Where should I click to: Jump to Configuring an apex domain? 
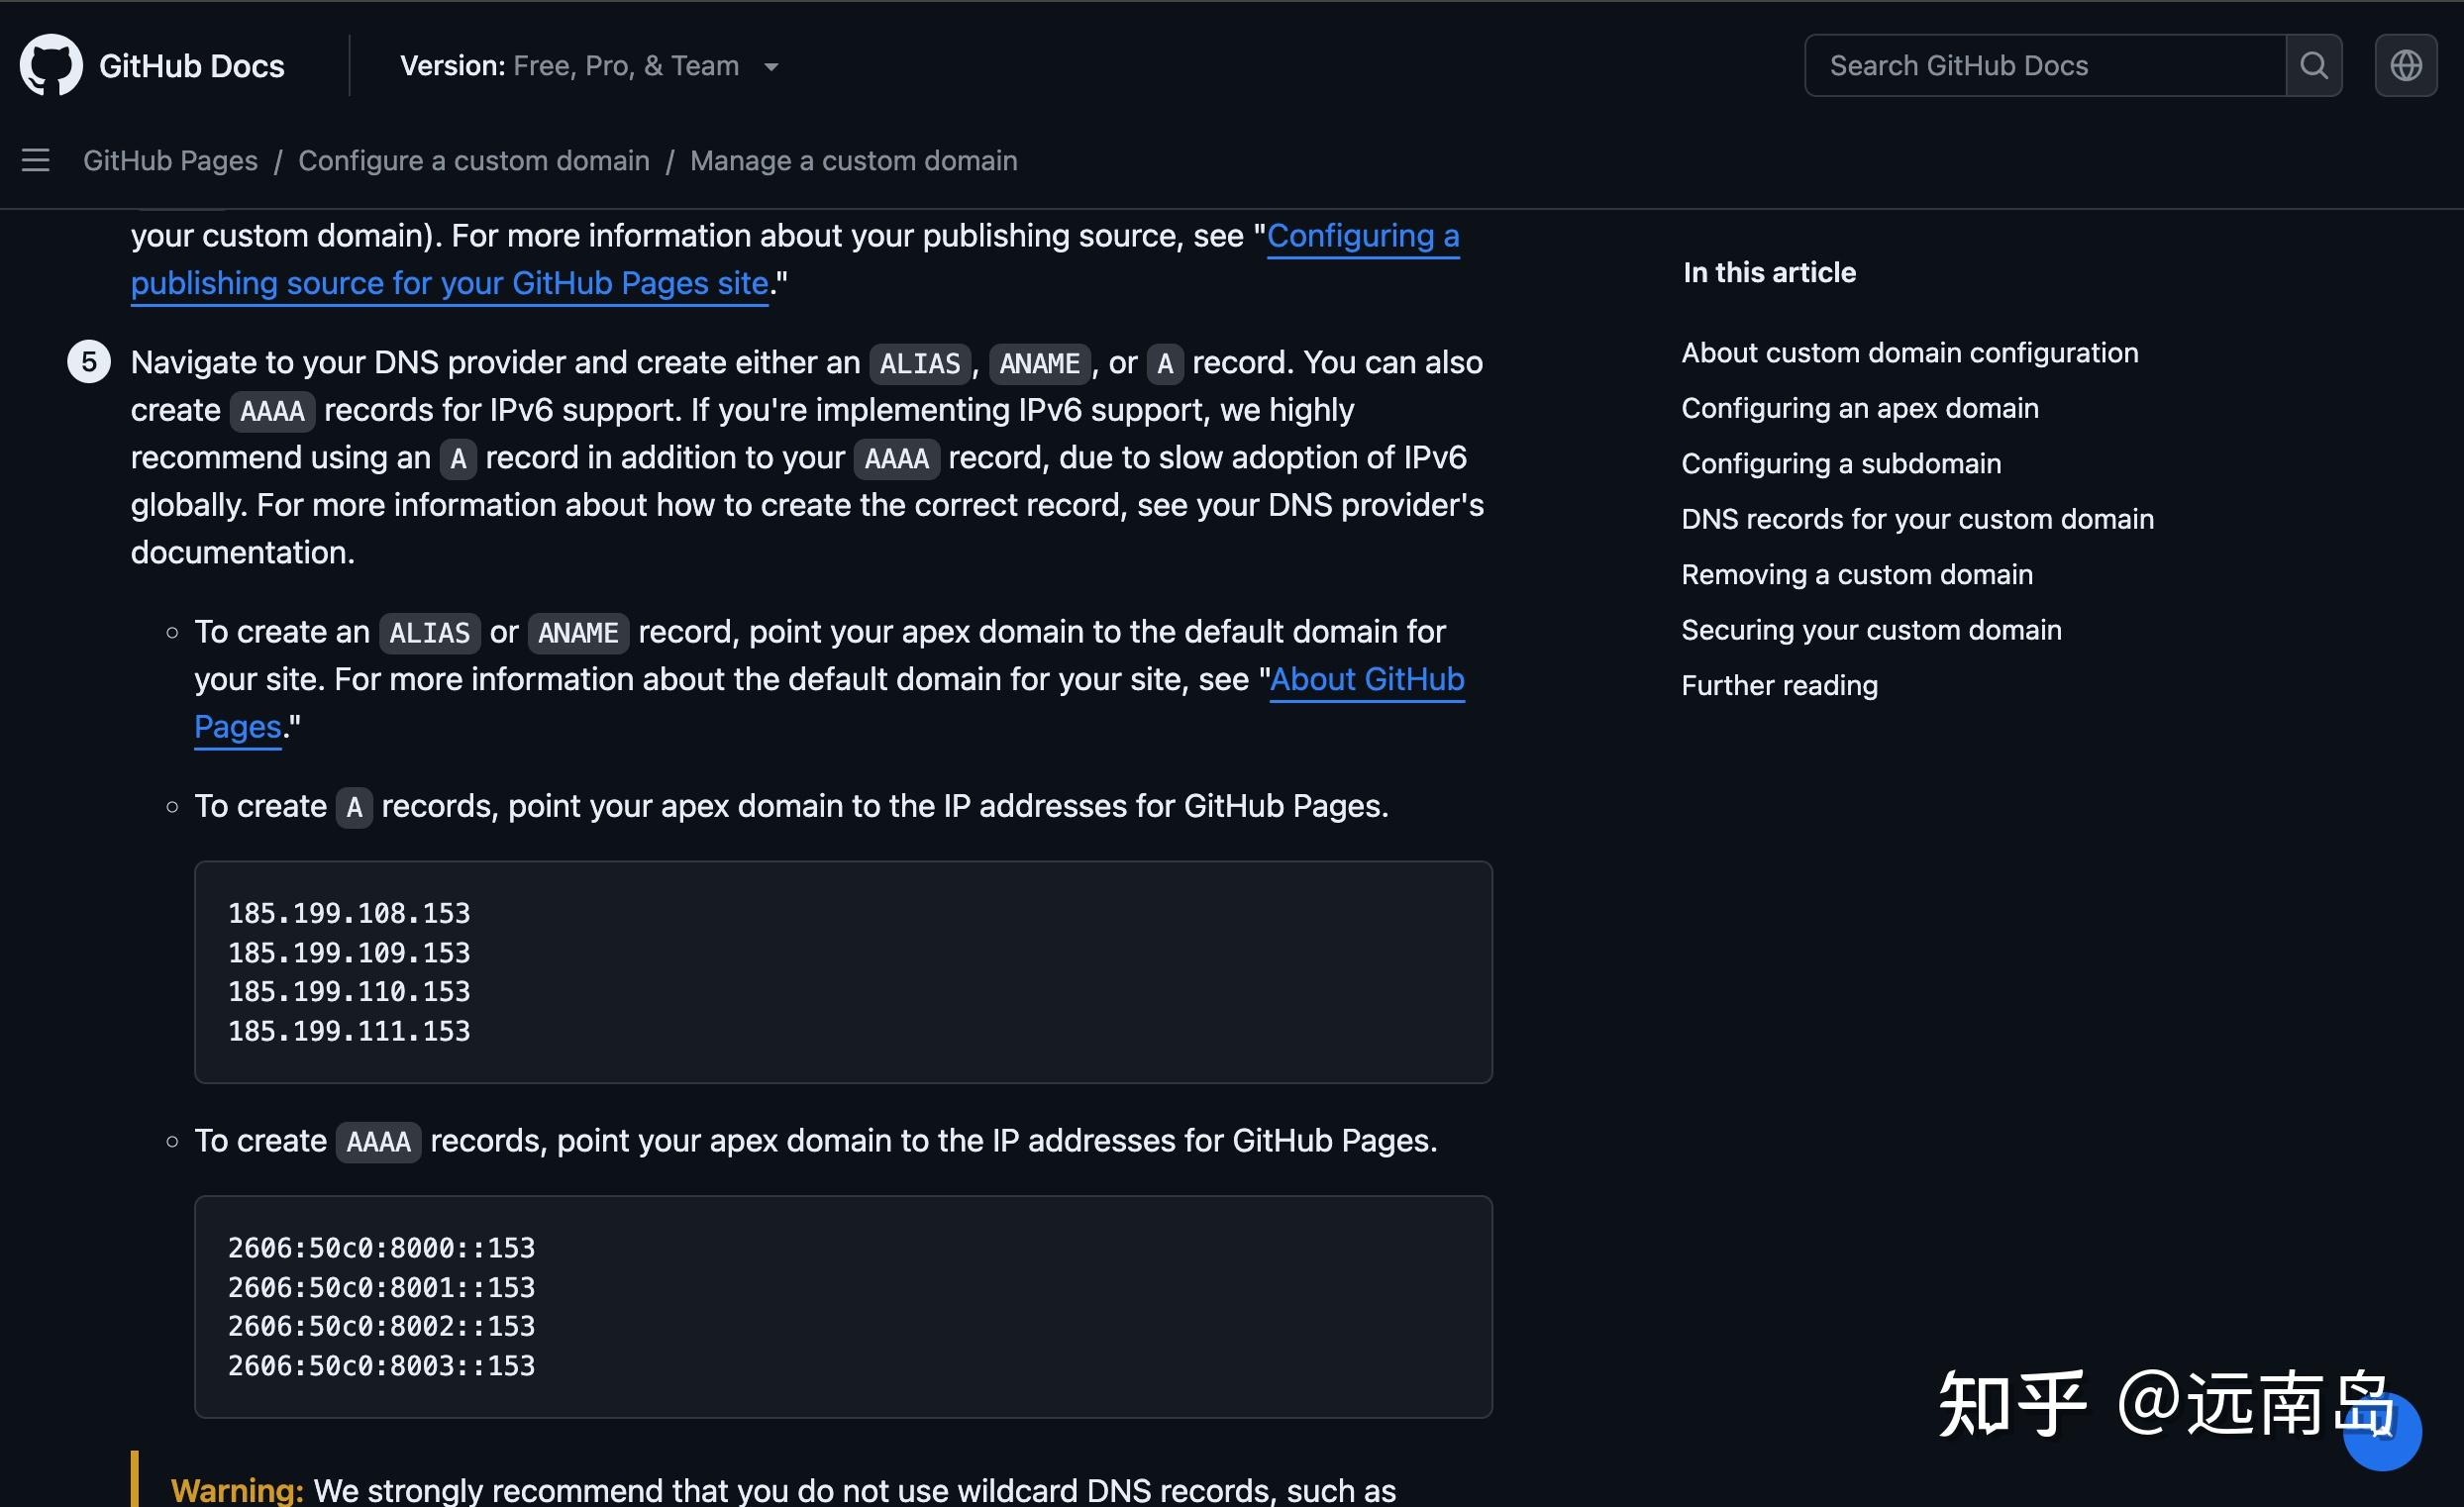(x=1860, y=408)
